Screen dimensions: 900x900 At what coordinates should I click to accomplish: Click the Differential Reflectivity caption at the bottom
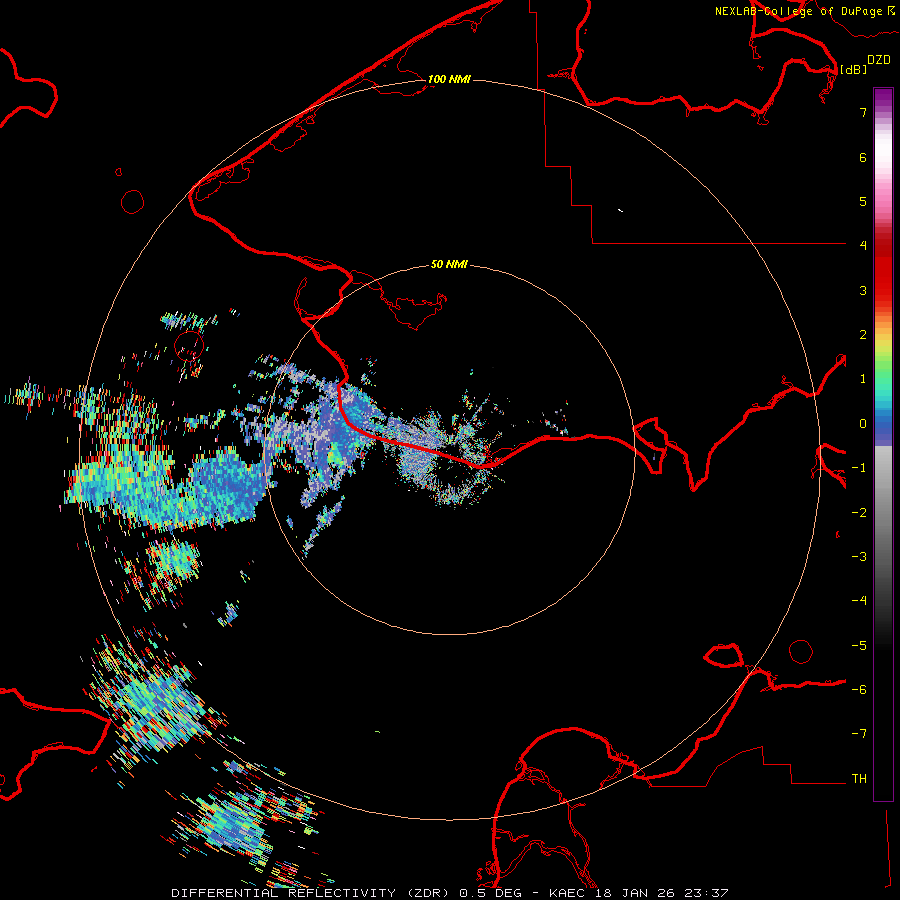[449, 893]
